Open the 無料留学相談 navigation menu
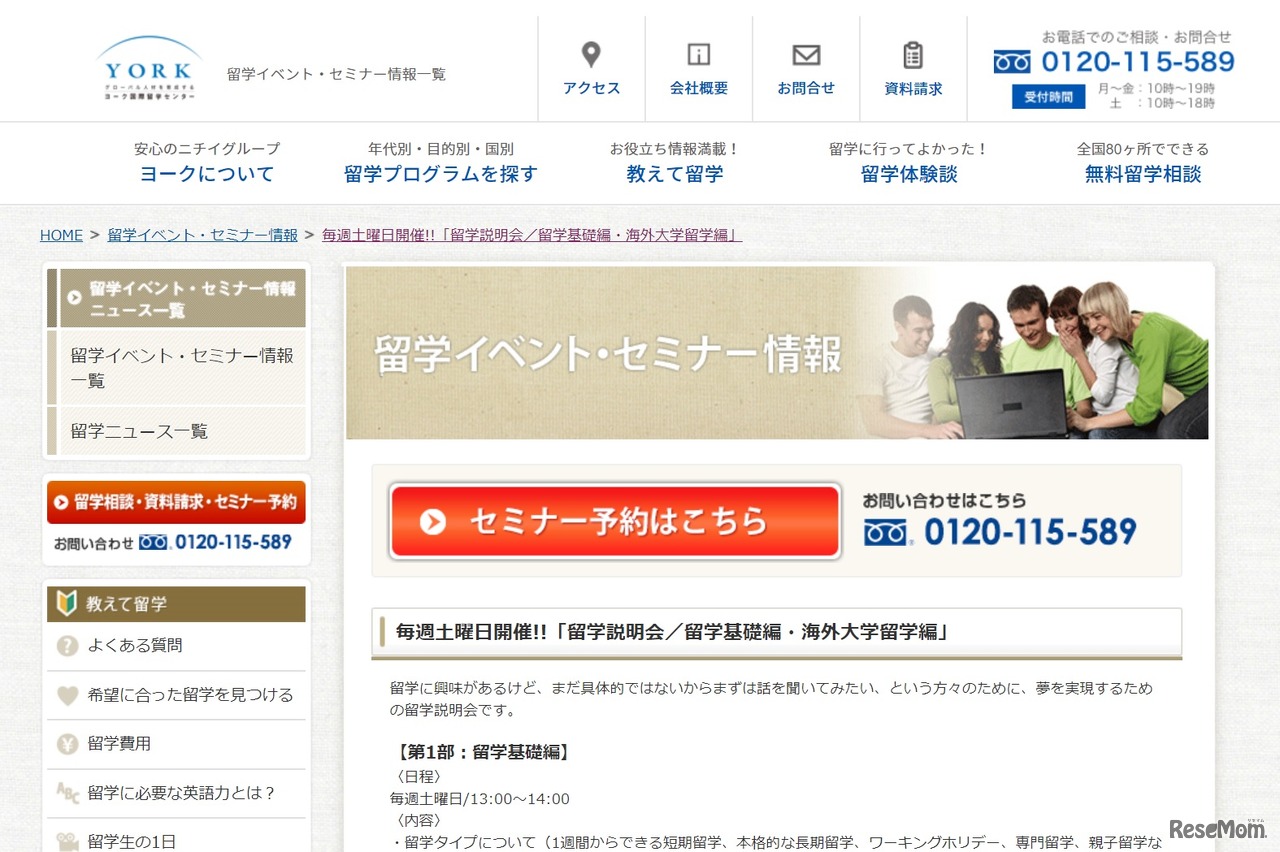Image resolution: width=1280 pixels, height=852 pixels. coord(1143,163)
